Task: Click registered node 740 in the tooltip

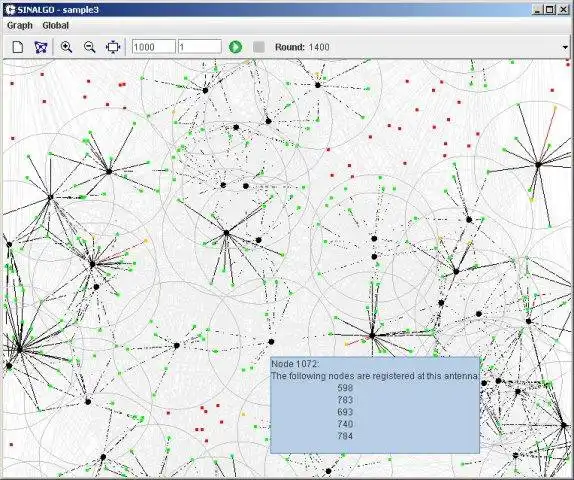Action: [345, 424]
